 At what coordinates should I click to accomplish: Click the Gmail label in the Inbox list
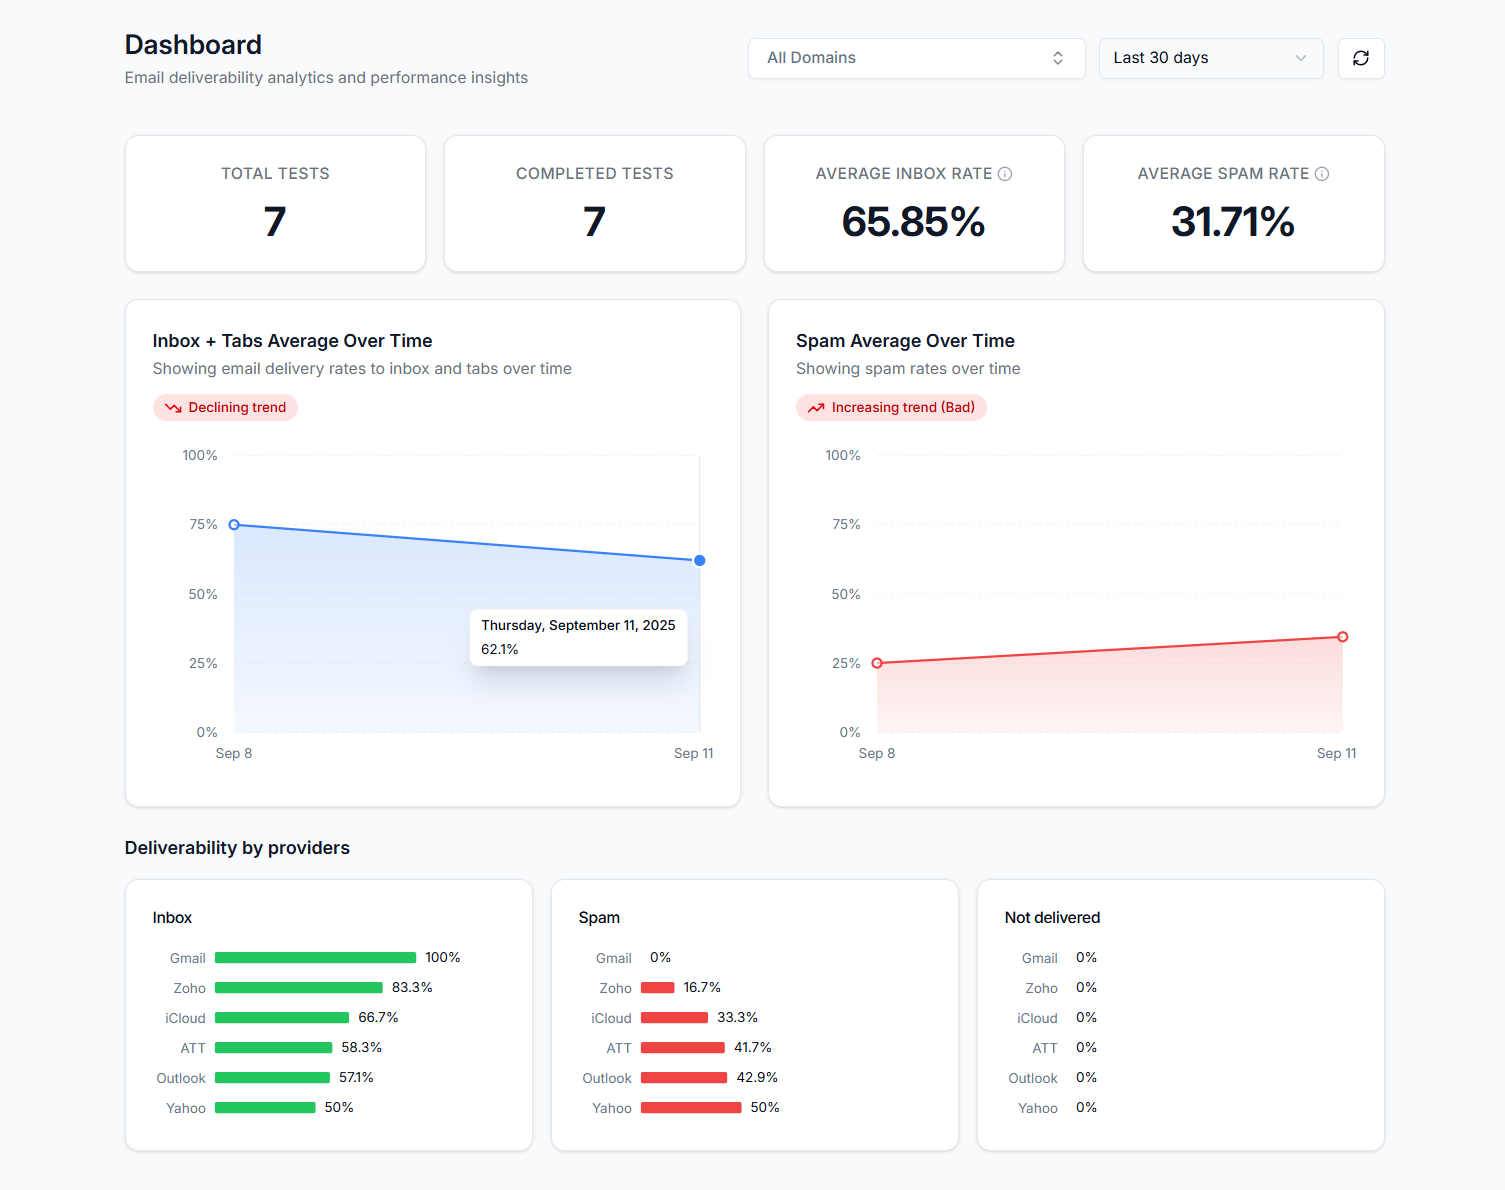coord(188,957)
